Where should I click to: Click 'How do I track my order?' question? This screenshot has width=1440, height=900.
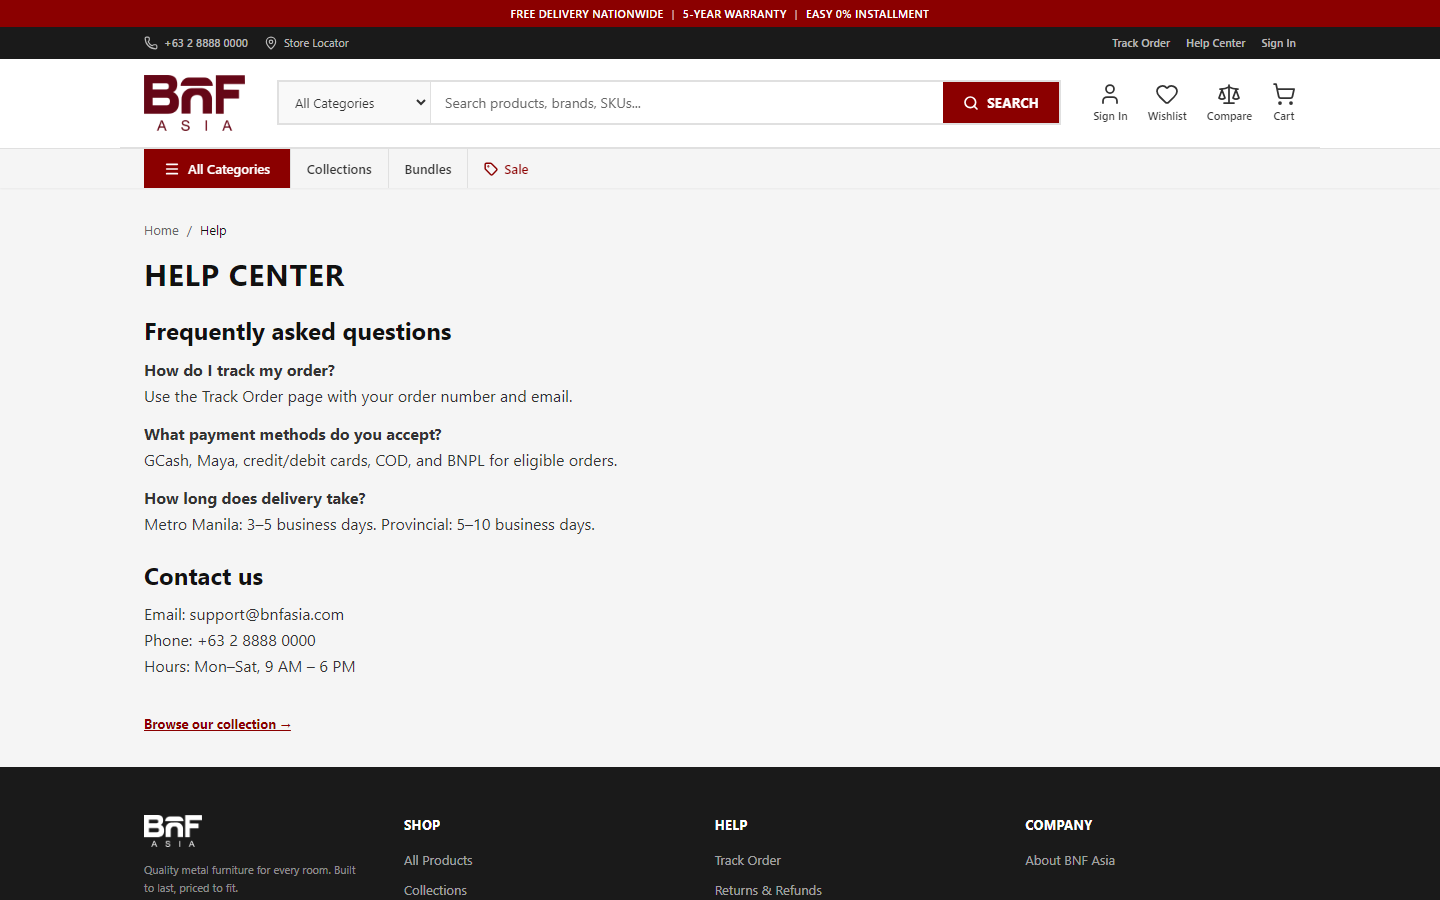pyautogui.click(x=239, y=370)
